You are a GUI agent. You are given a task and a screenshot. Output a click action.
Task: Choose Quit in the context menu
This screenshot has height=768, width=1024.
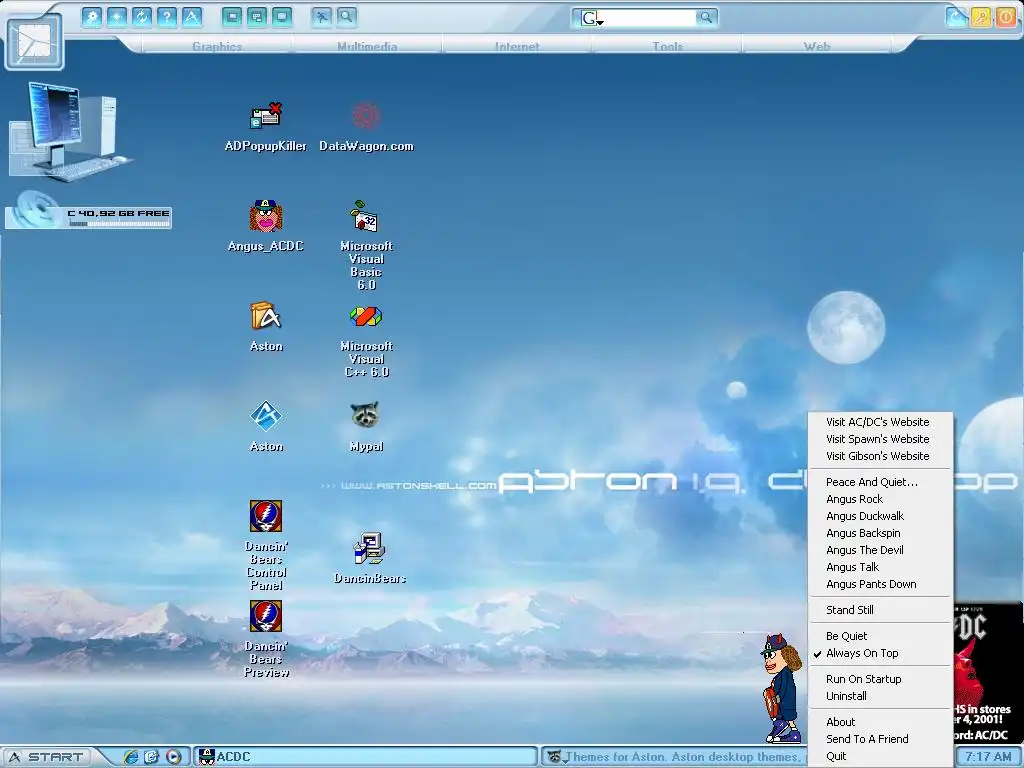coord(880,756)
